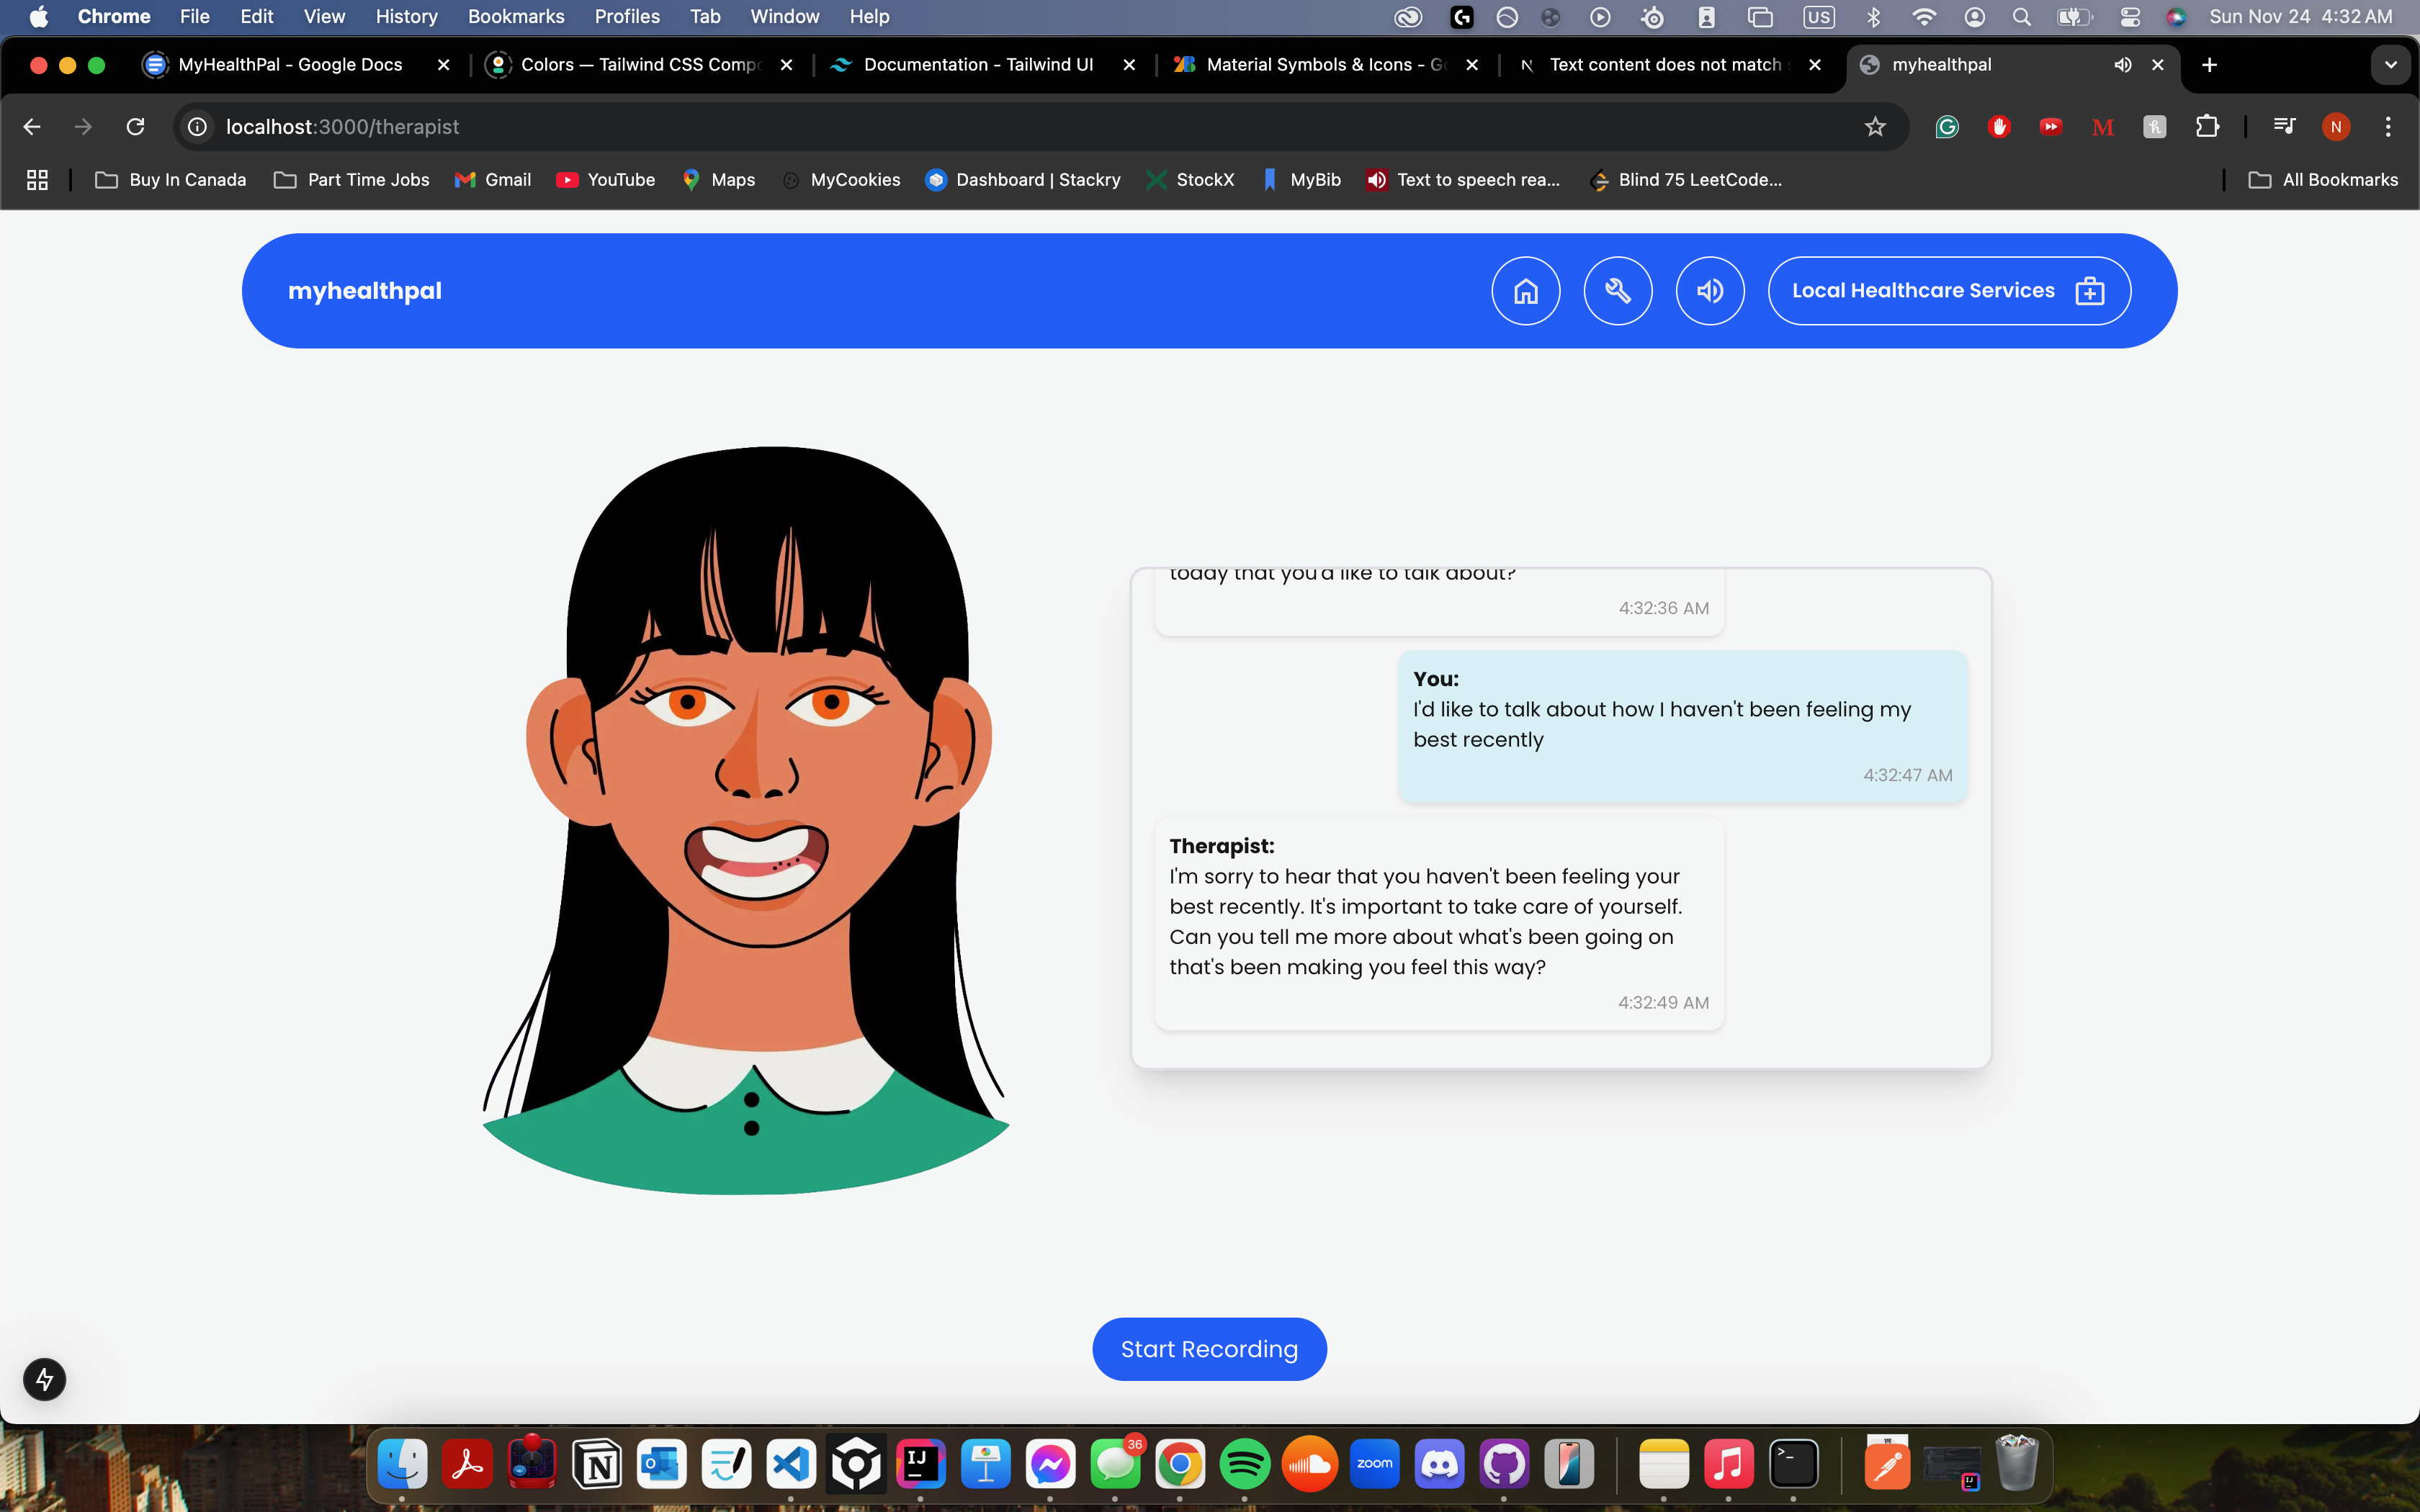This screenshot has height=1512, width=2420.
Task: Click the Grammarly extension icon
Action: tap(1946, 127)
